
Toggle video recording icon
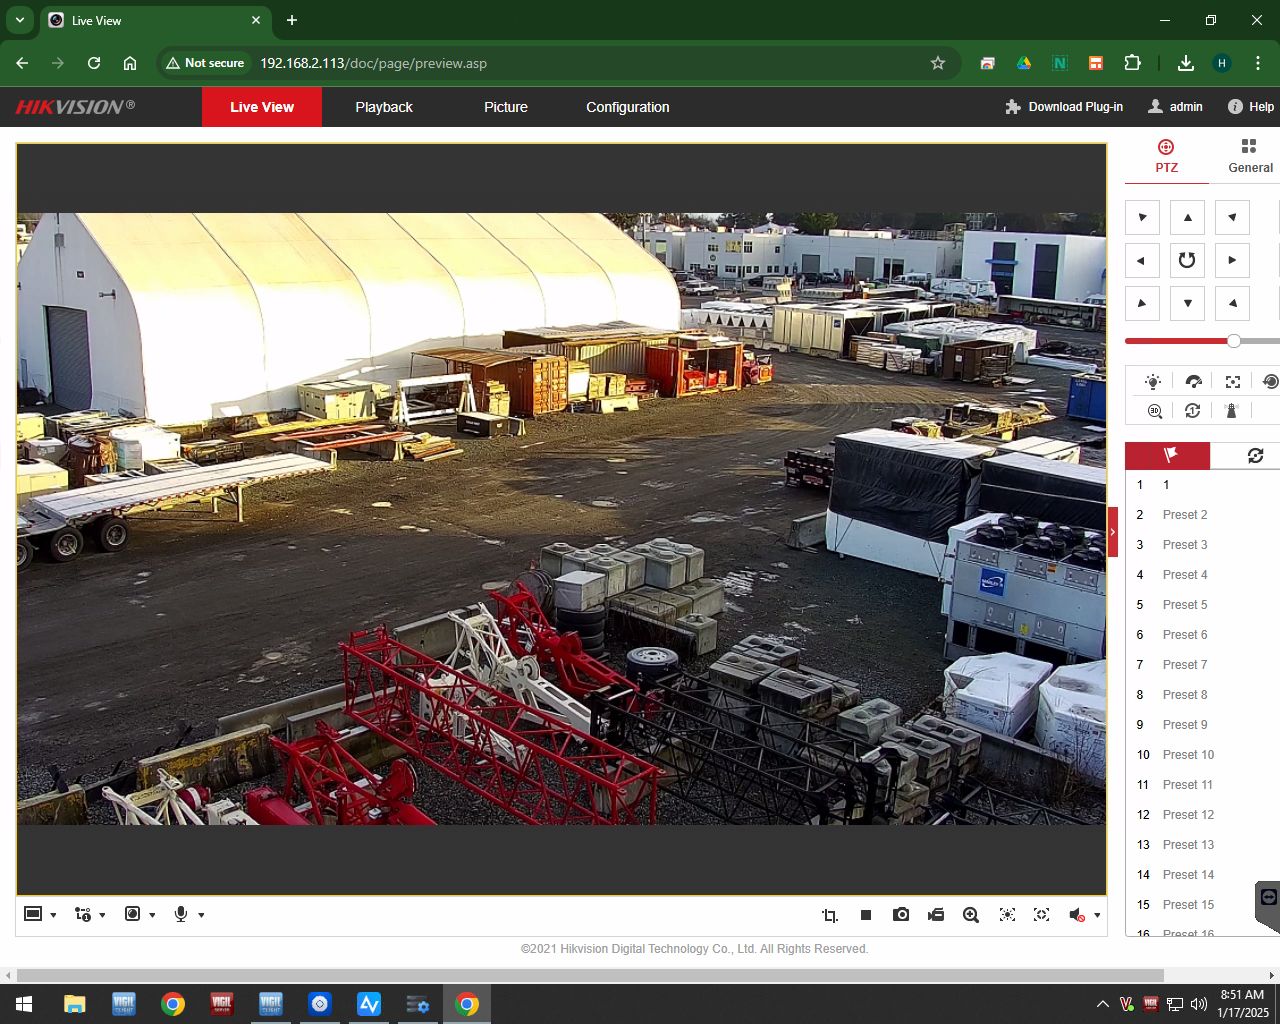(x=936, y=915)
